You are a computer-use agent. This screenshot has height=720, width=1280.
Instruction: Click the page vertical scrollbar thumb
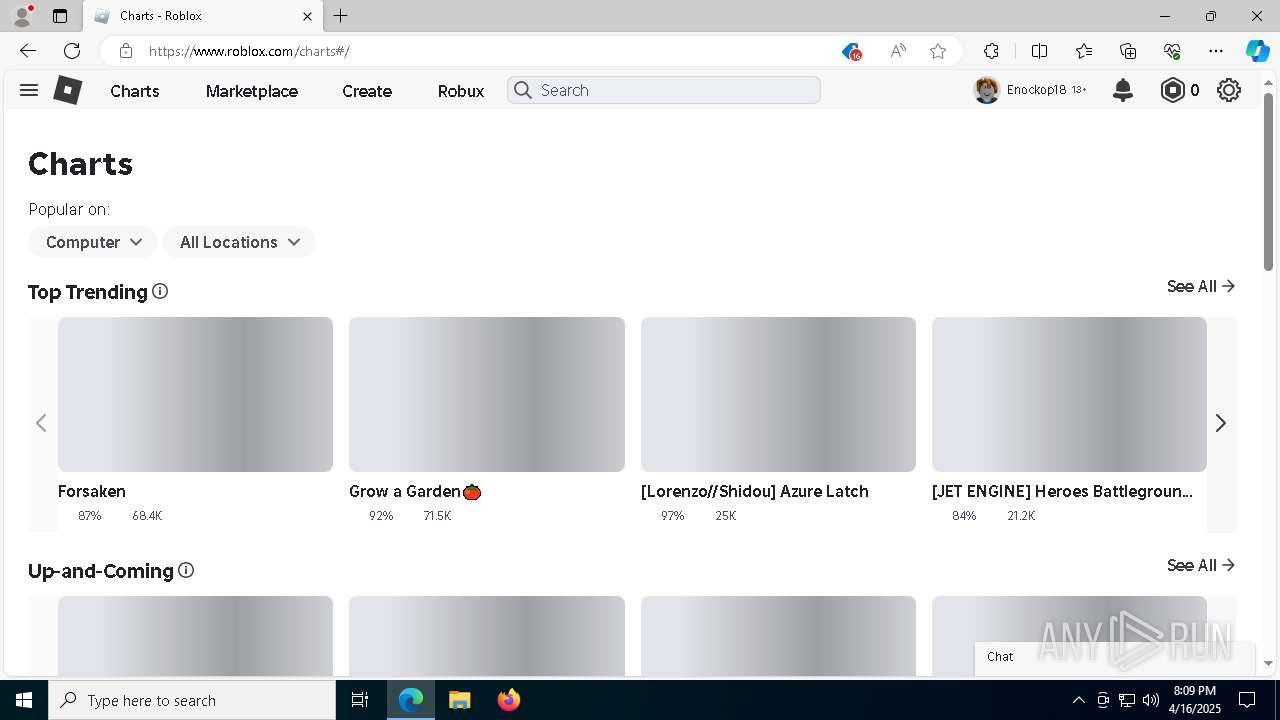pyautogui.click(x=1268, y=182)
